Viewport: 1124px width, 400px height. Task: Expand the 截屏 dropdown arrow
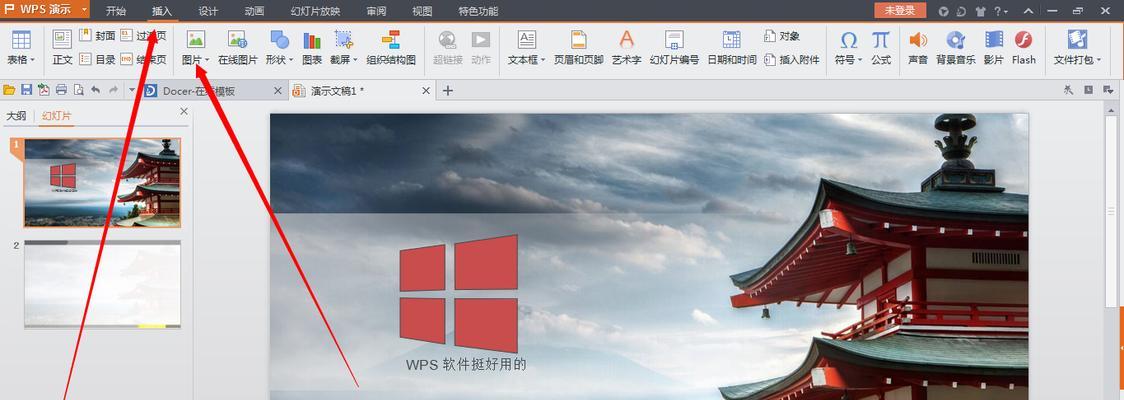click(355, 60)
